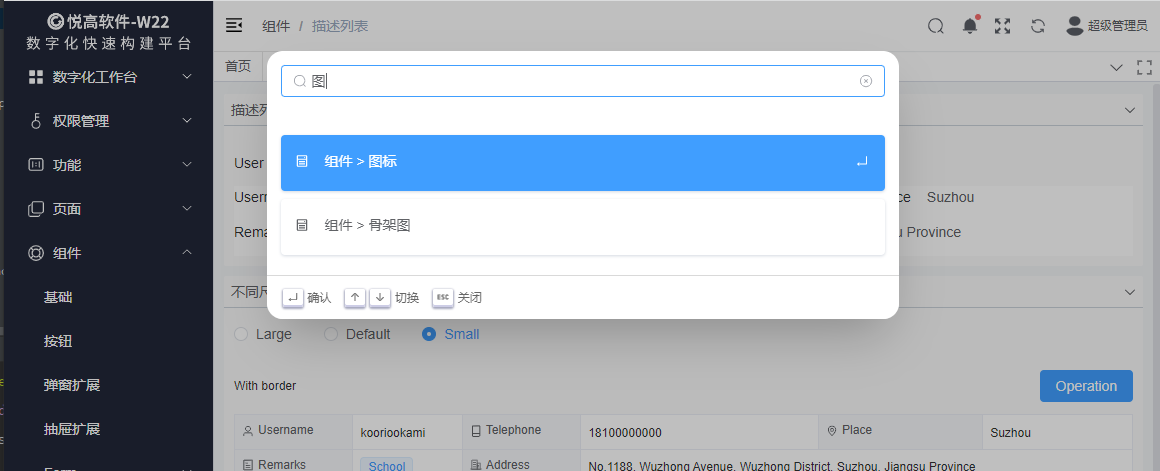Viewport: 1160px width, 471px height.
Task: Click the 功能 sidebar icon
Action: (x=36, y=165)
